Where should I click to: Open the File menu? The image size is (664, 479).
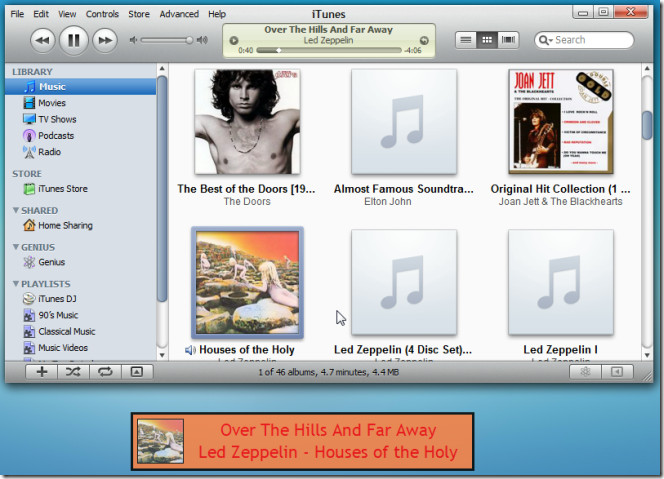pyautogui.click(x=17, y=14)
